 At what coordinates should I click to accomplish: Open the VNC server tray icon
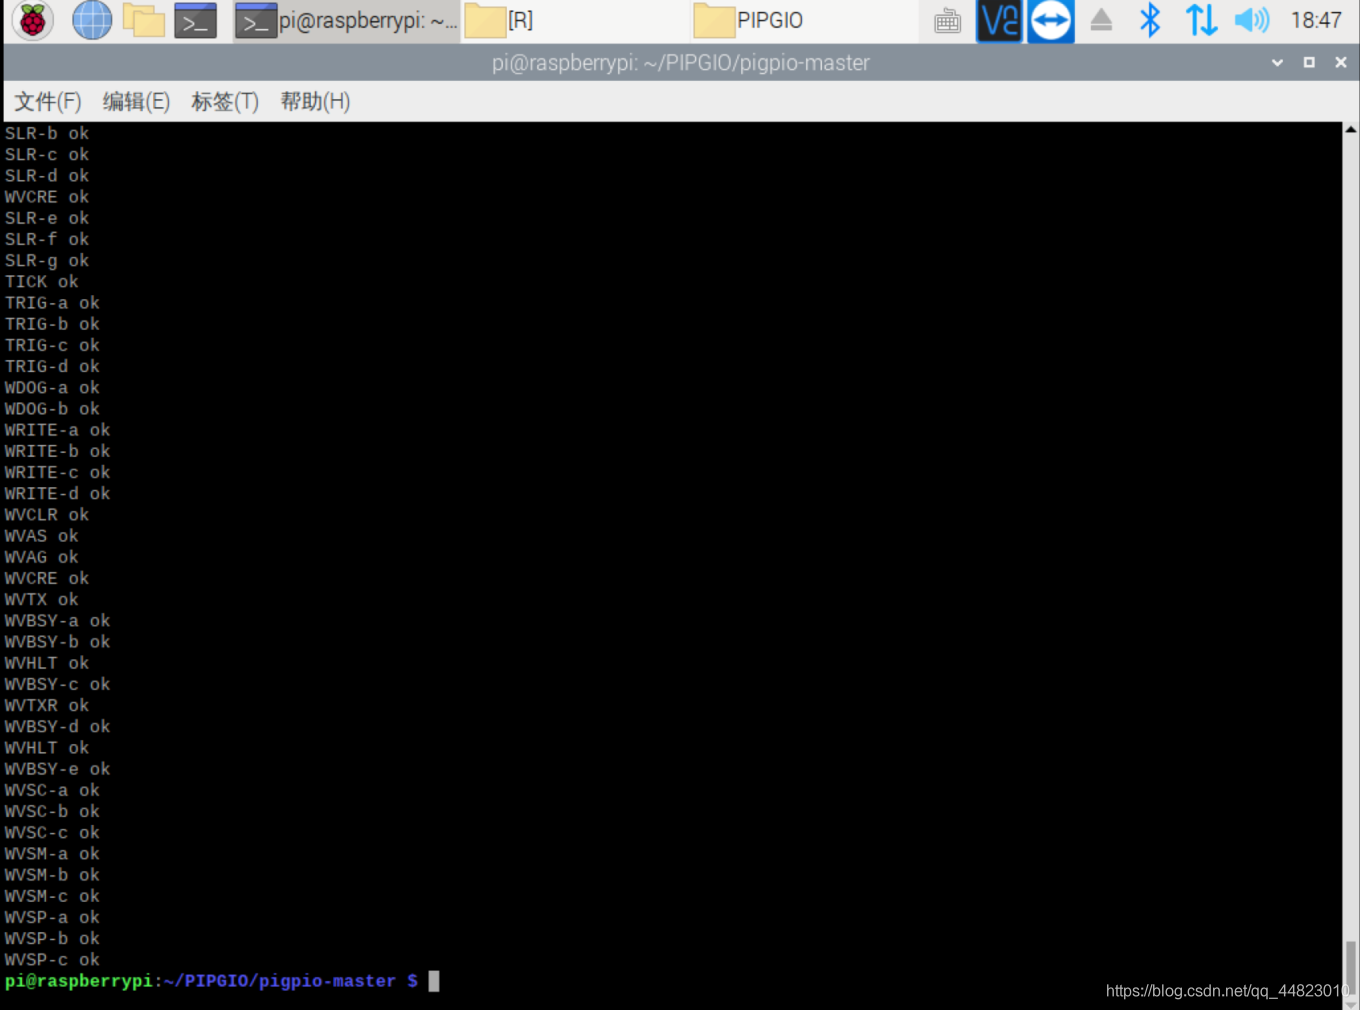999,21
